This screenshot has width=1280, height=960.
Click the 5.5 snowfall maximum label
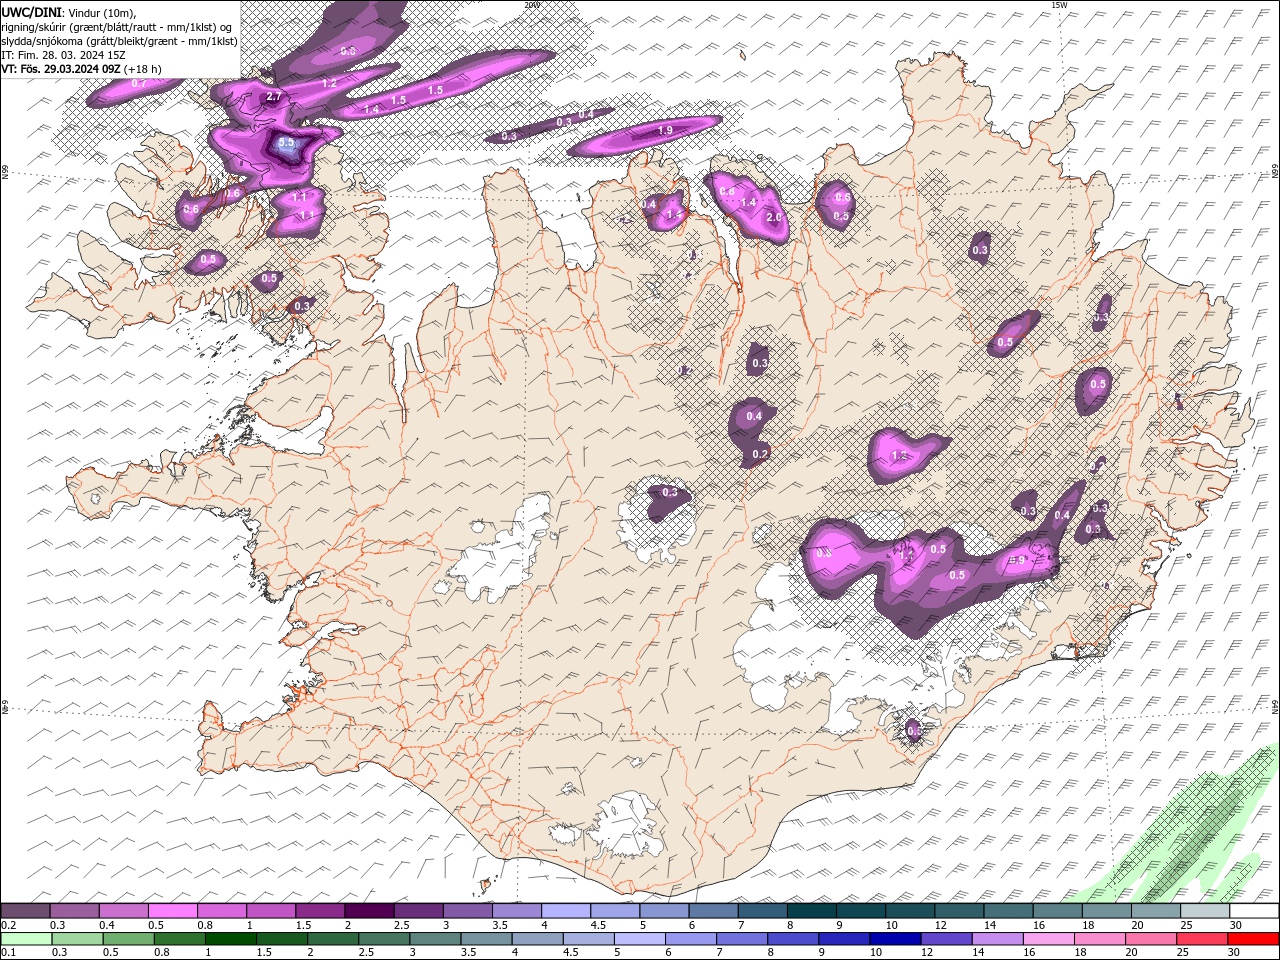coord(287,143)
